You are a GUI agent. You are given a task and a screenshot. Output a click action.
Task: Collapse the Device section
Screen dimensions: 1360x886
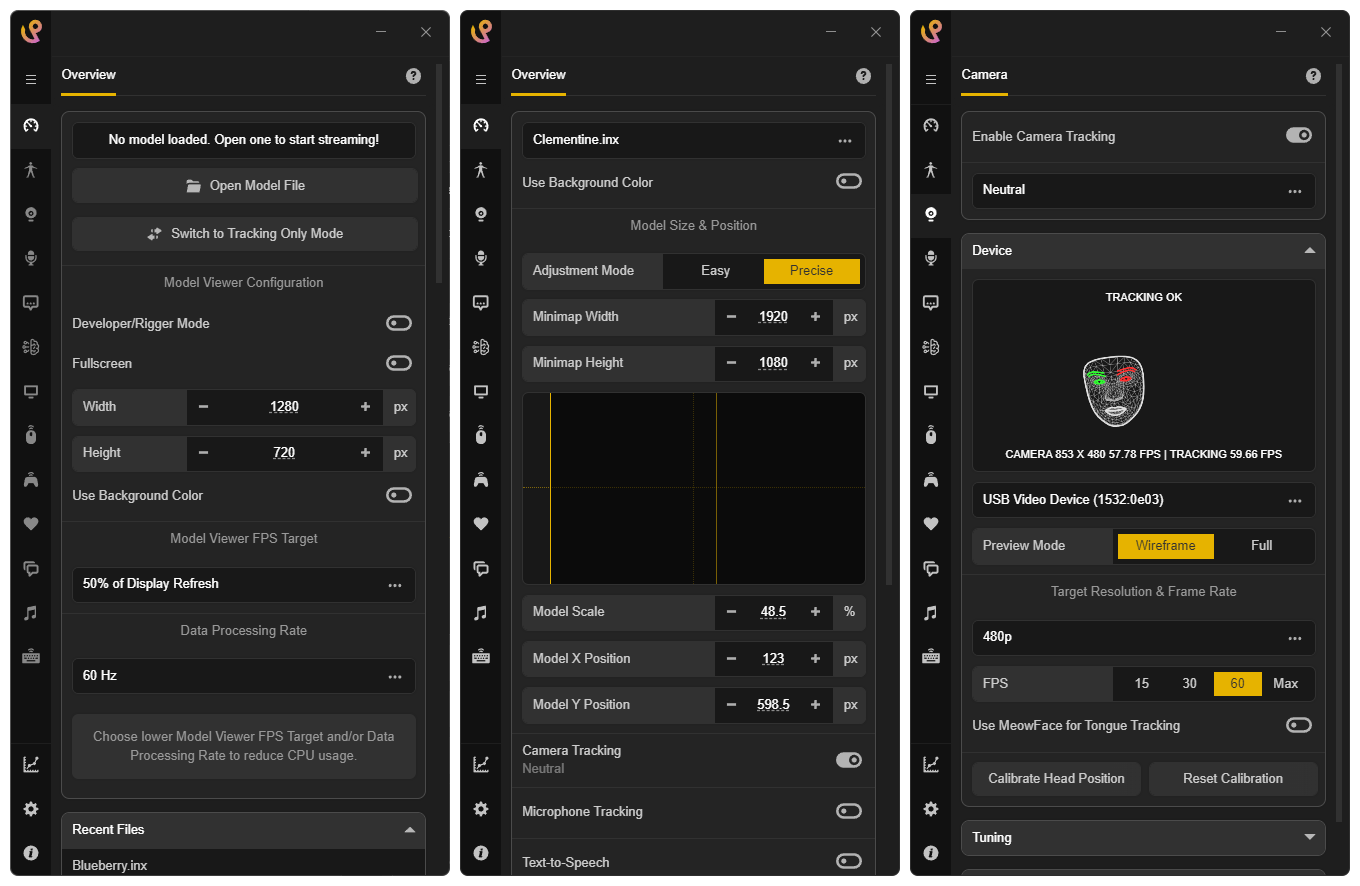(x=1144, y=251)
